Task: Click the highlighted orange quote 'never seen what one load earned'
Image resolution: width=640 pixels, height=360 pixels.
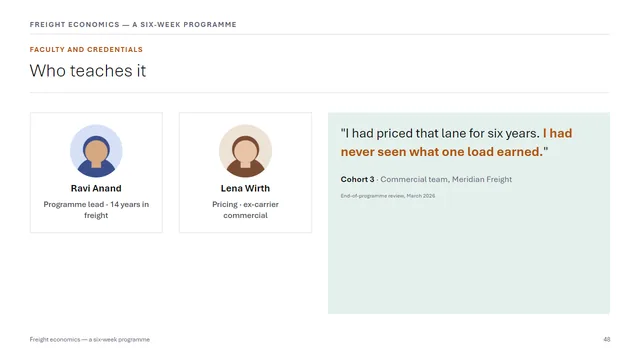Action: coord(442,152)
